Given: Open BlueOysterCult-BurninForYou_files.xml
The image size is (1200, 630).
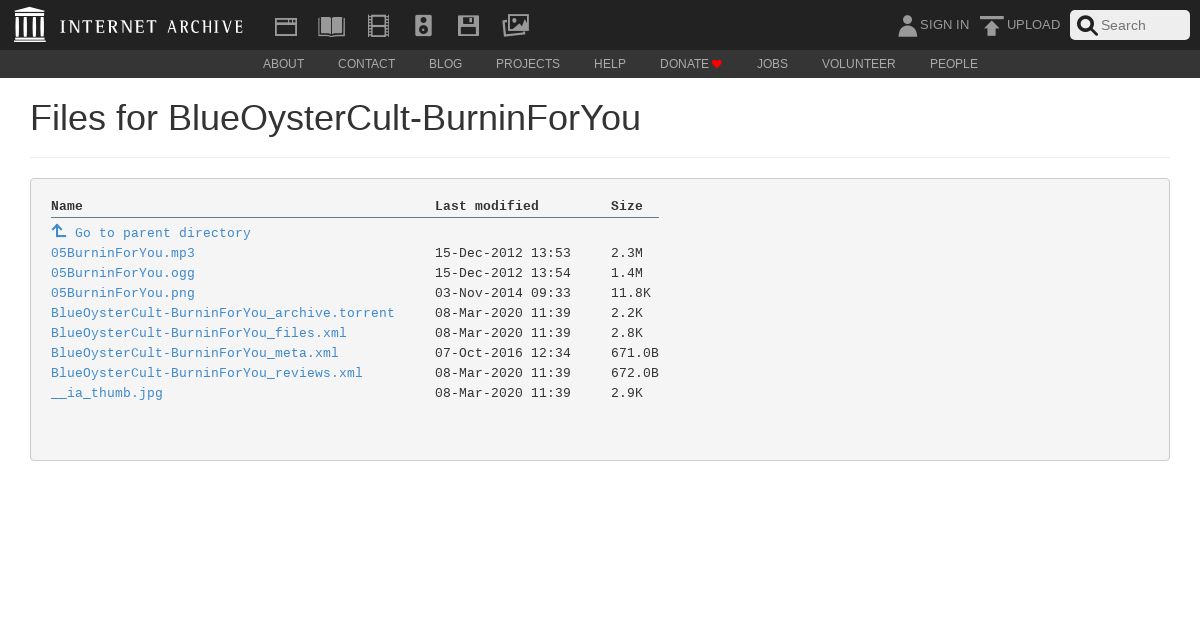Looking at the screenshot, I should click(x=199, y=333).
